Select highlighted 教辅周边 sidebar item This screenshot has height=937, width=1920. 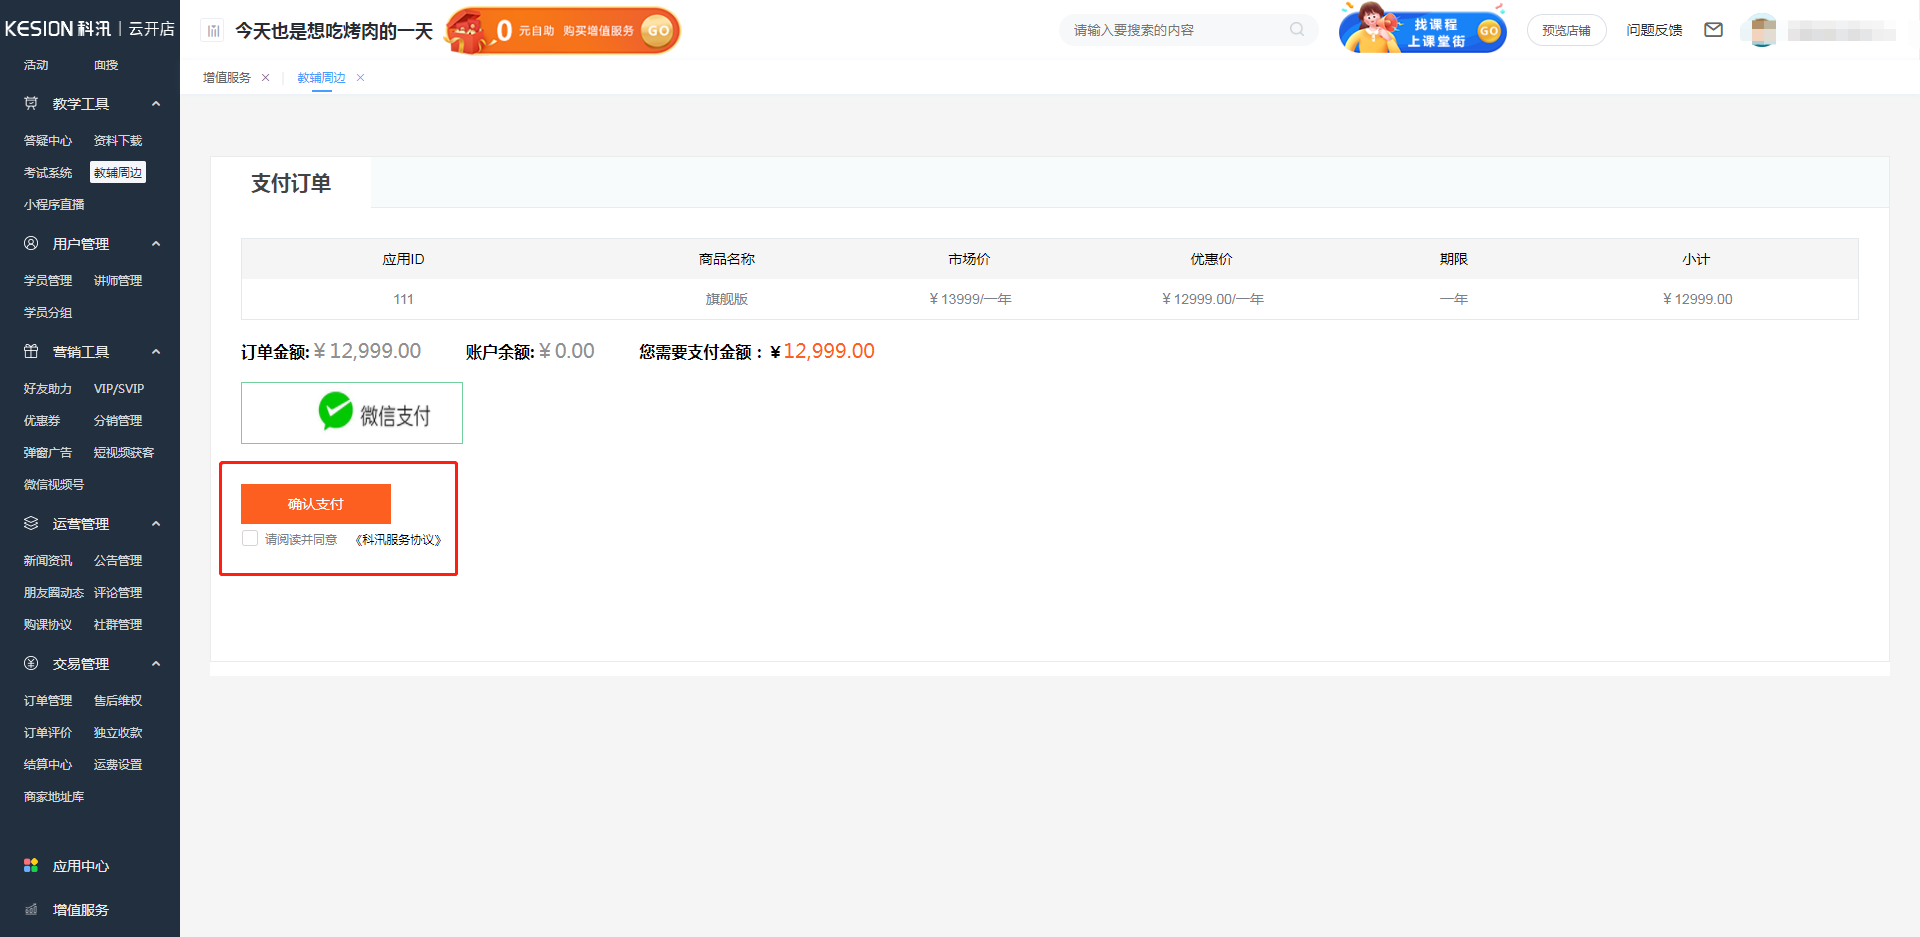(x=118, y=173)
